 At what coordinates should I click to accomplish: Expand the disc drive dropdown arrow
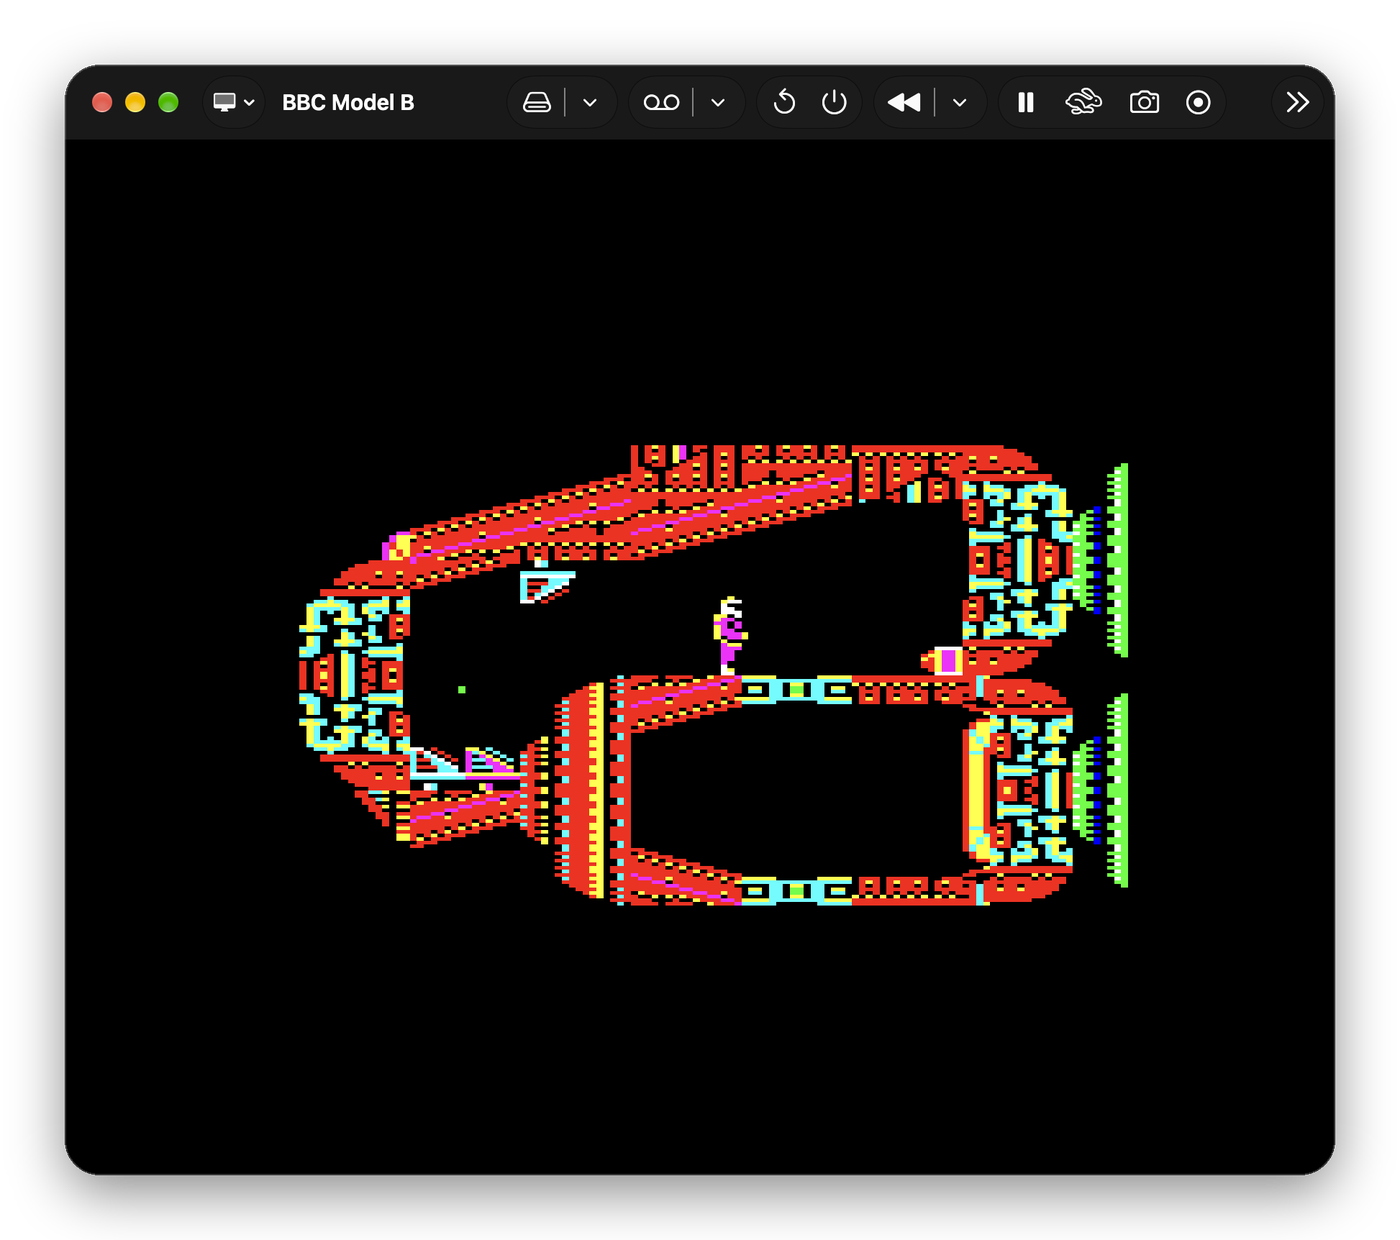[590, 102]
